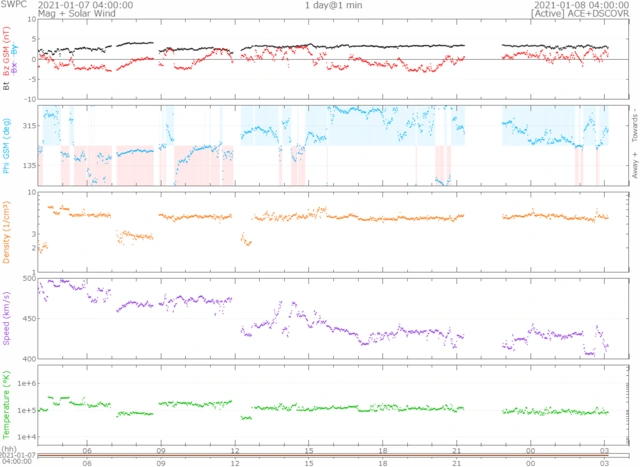Toggle the Bt series label

click(6, 86)
